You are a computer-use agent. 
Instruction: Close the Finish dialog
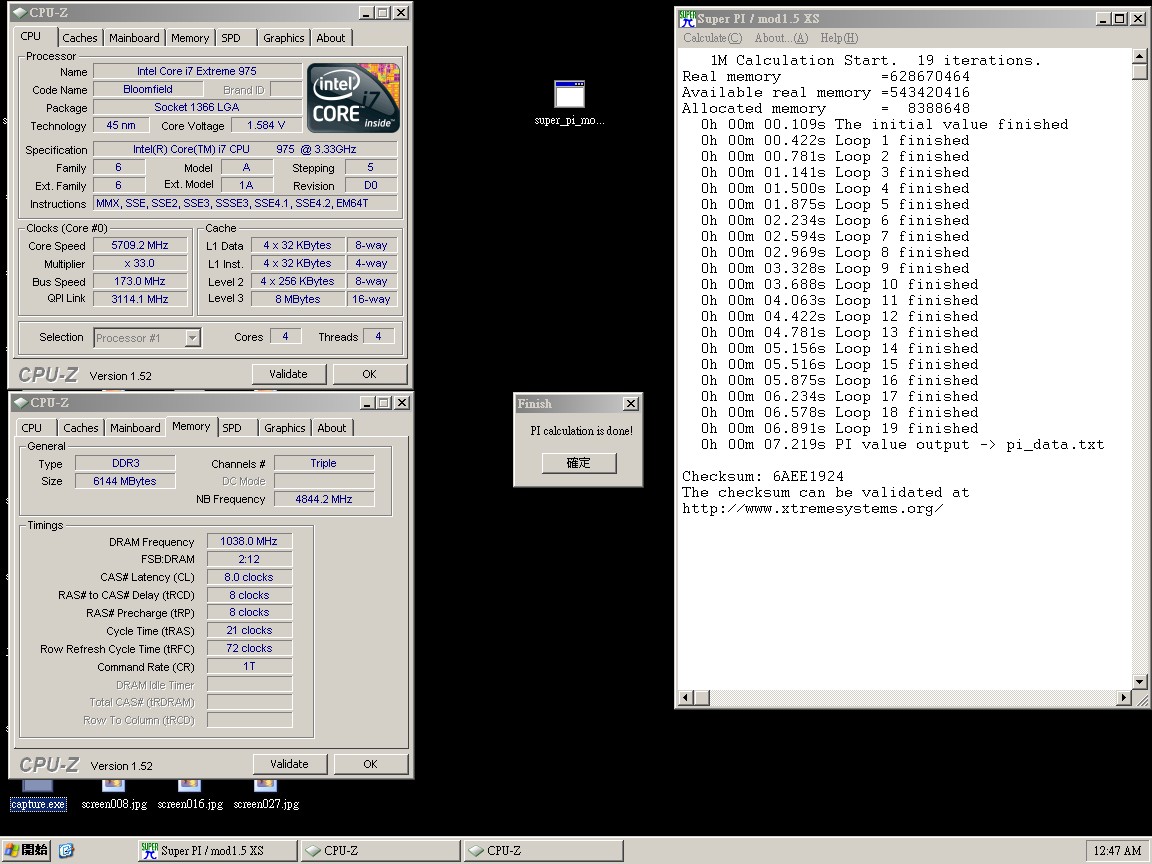tap(631, 403)
